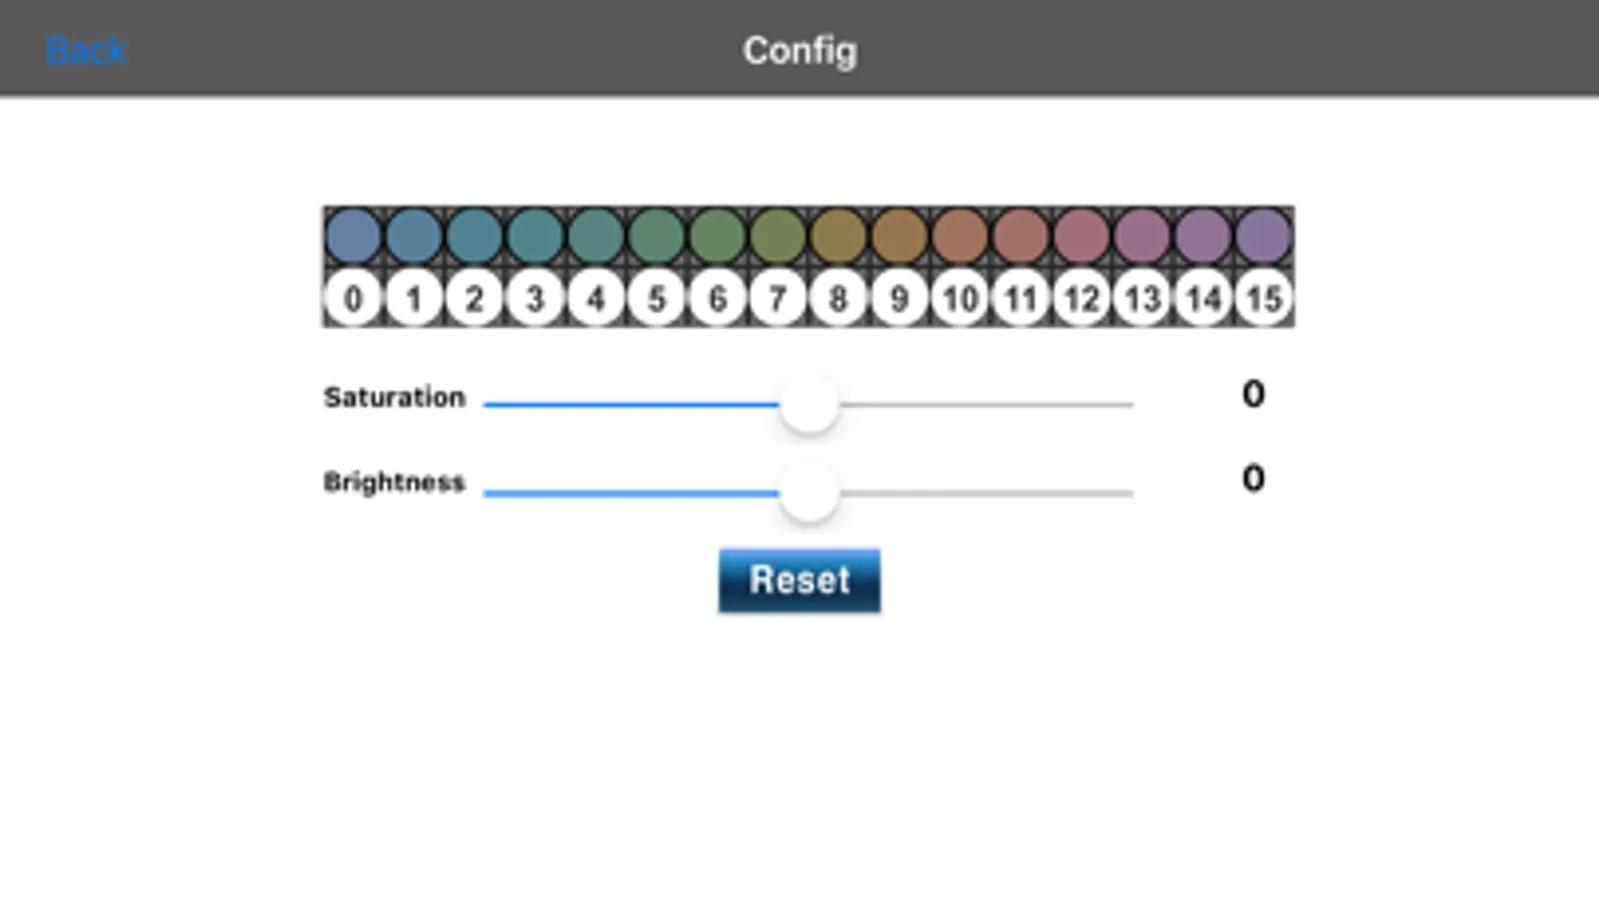Viewport: 1599px width, 900px height.
Task: Select the purple swatch above number 15
Action: click(x=1264, y=236)
